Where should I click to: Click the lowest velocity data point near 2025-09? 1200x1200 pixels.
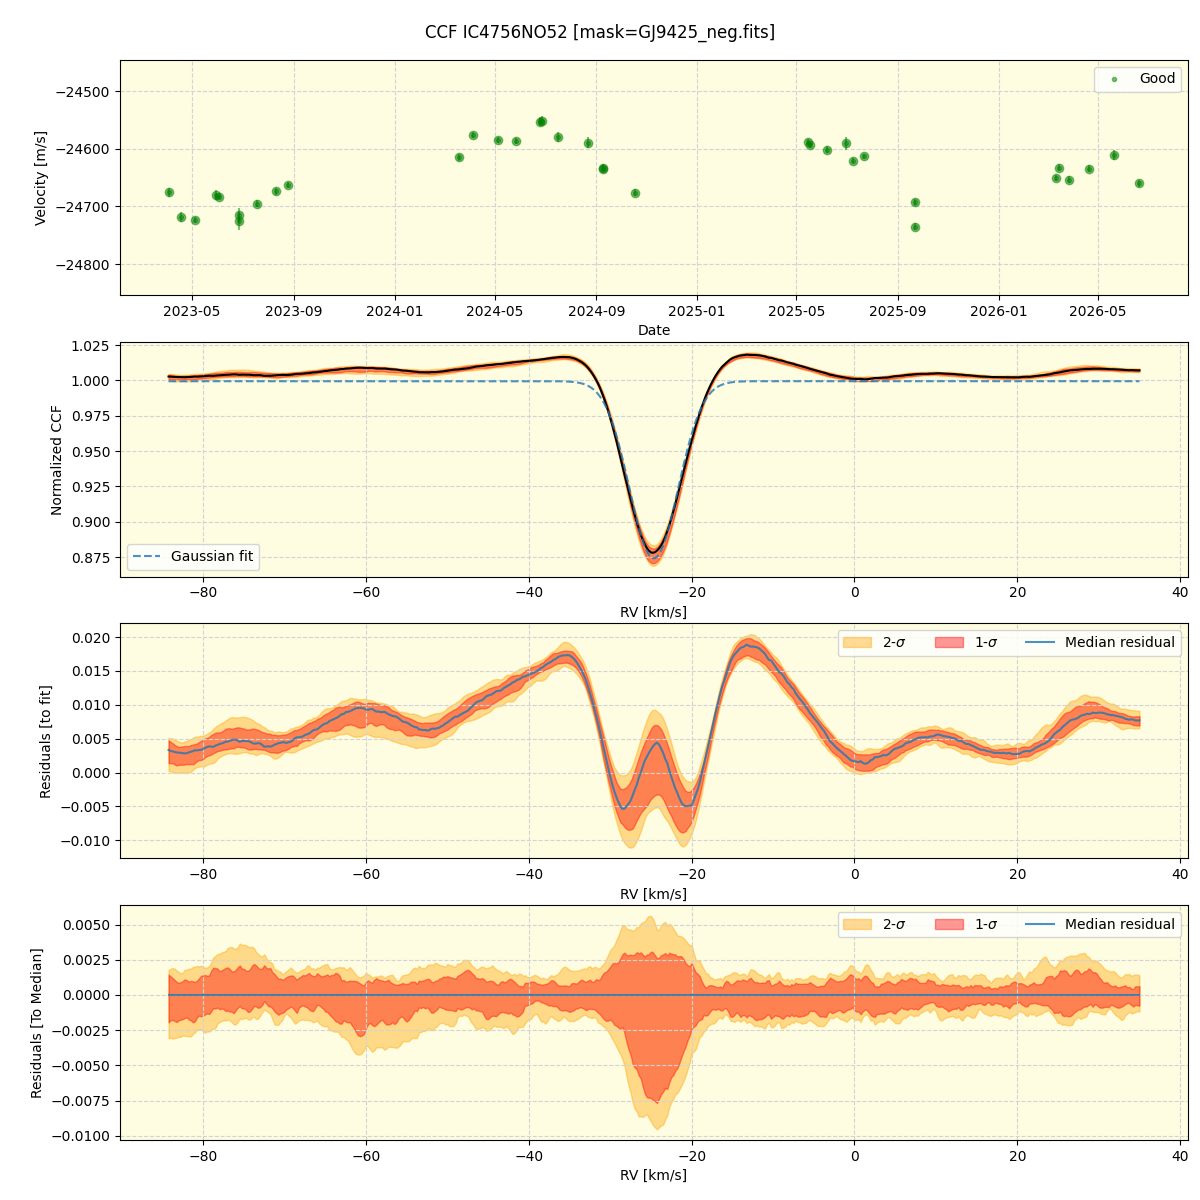[x=915, y=227]
